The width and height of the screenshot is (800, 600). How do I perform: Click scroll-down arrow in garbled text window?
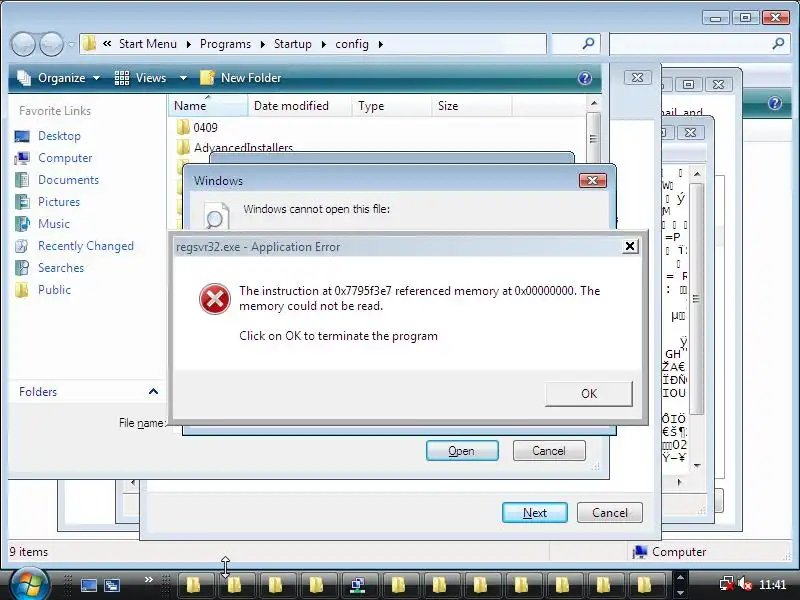click(697, 465)
